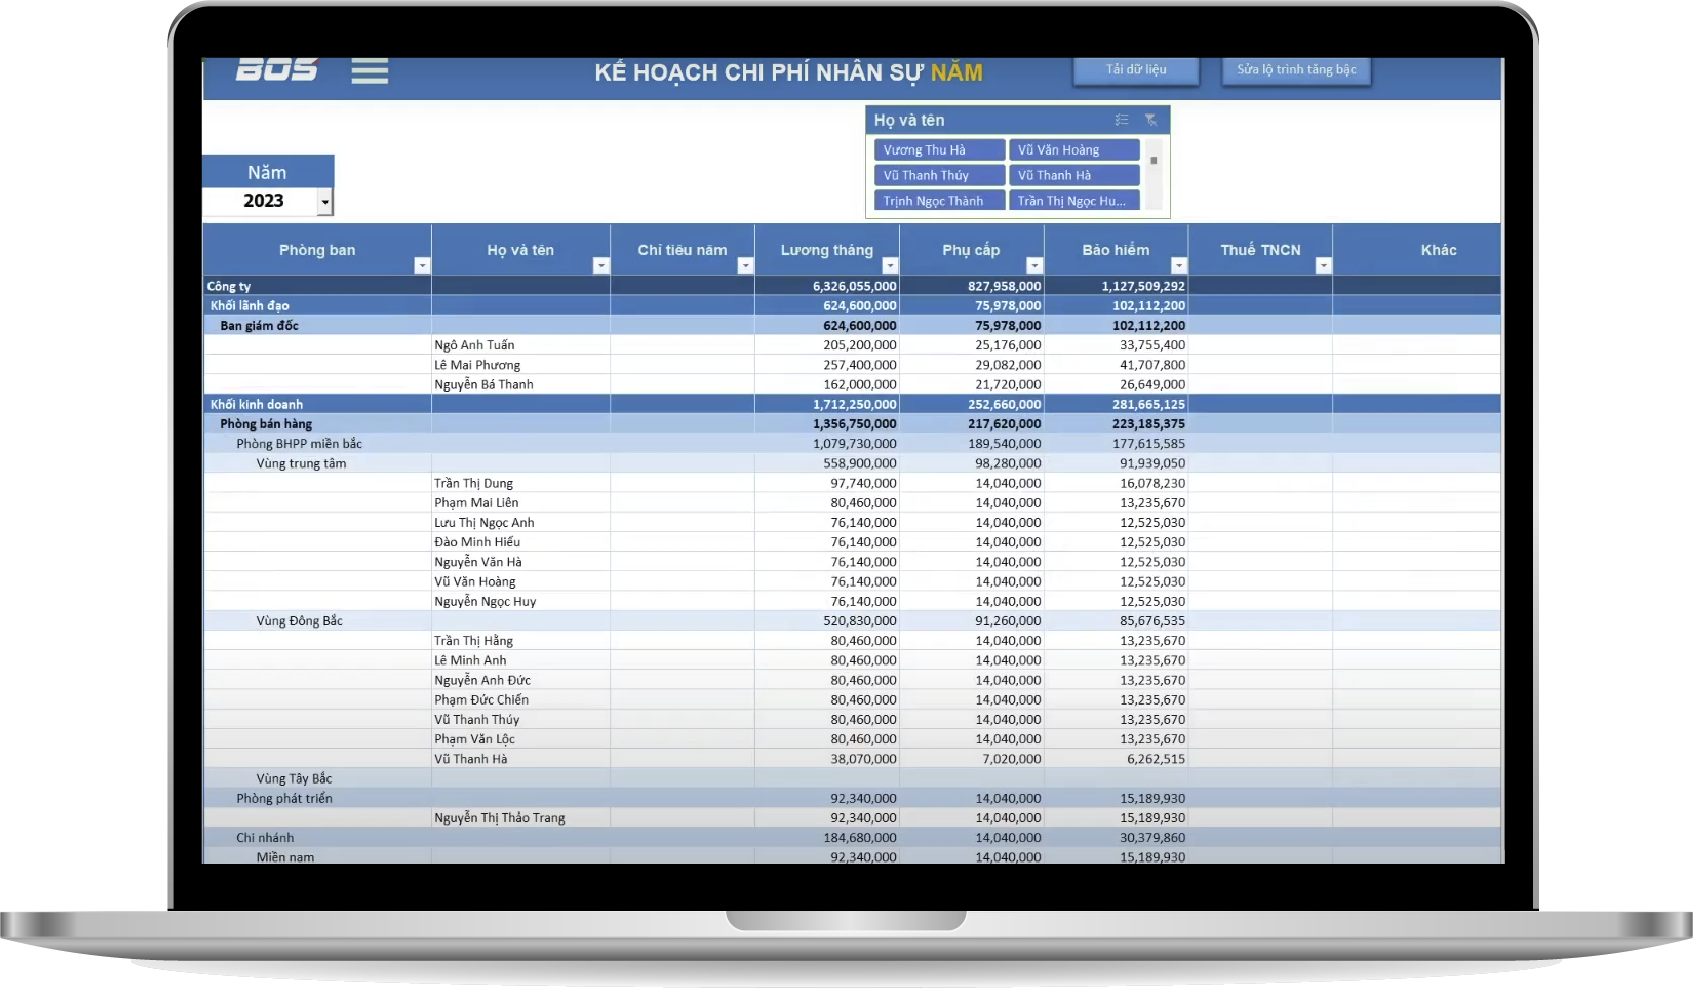Toggle the Trịnh Ngọc Thành slicer item
The width and height of the screenshot is (1693, 988).
pyautogui.click(x=938, y=201)
